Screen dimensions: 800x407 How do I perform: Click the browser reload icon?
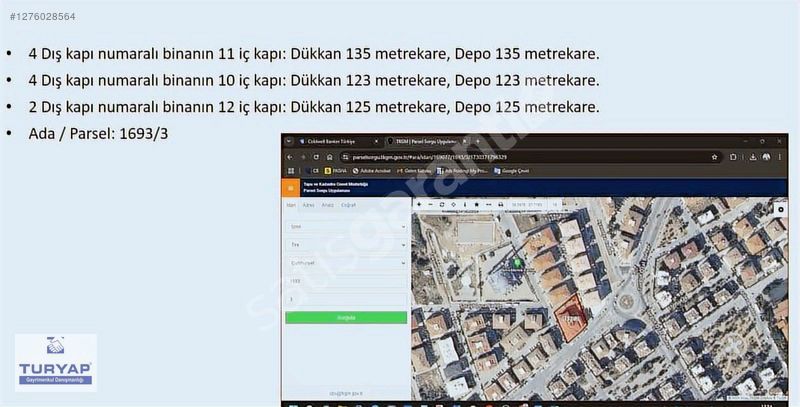pyautogui.click(x=317, y=157)
